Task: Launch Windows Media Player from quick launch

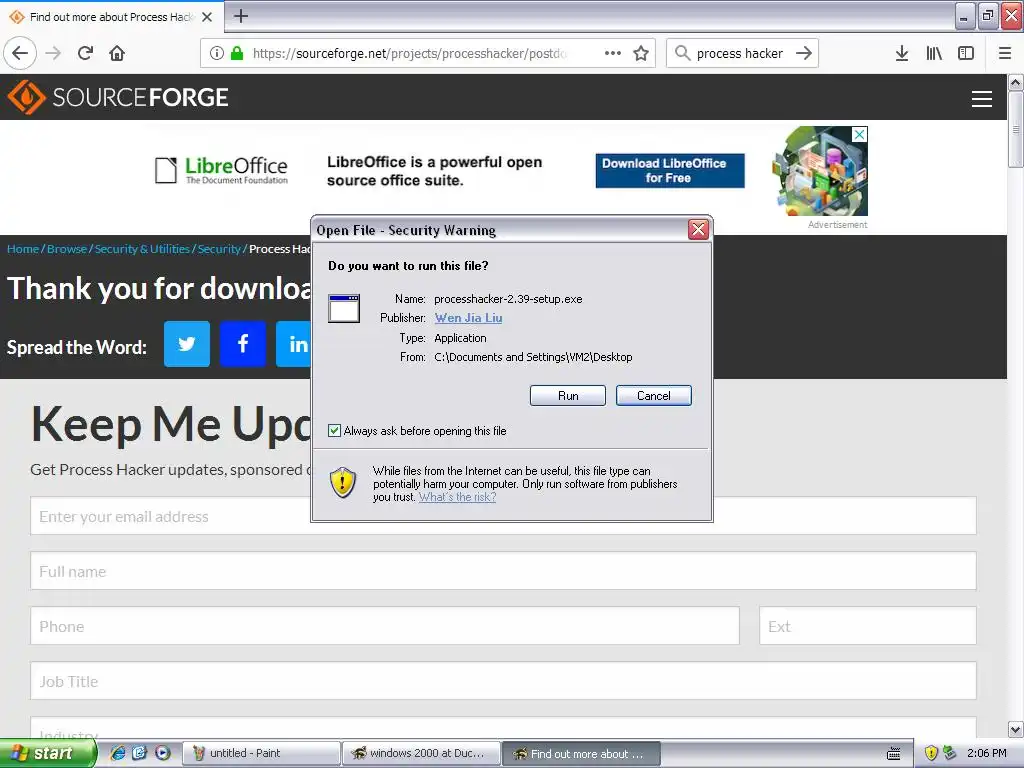Action: point(163,753)
